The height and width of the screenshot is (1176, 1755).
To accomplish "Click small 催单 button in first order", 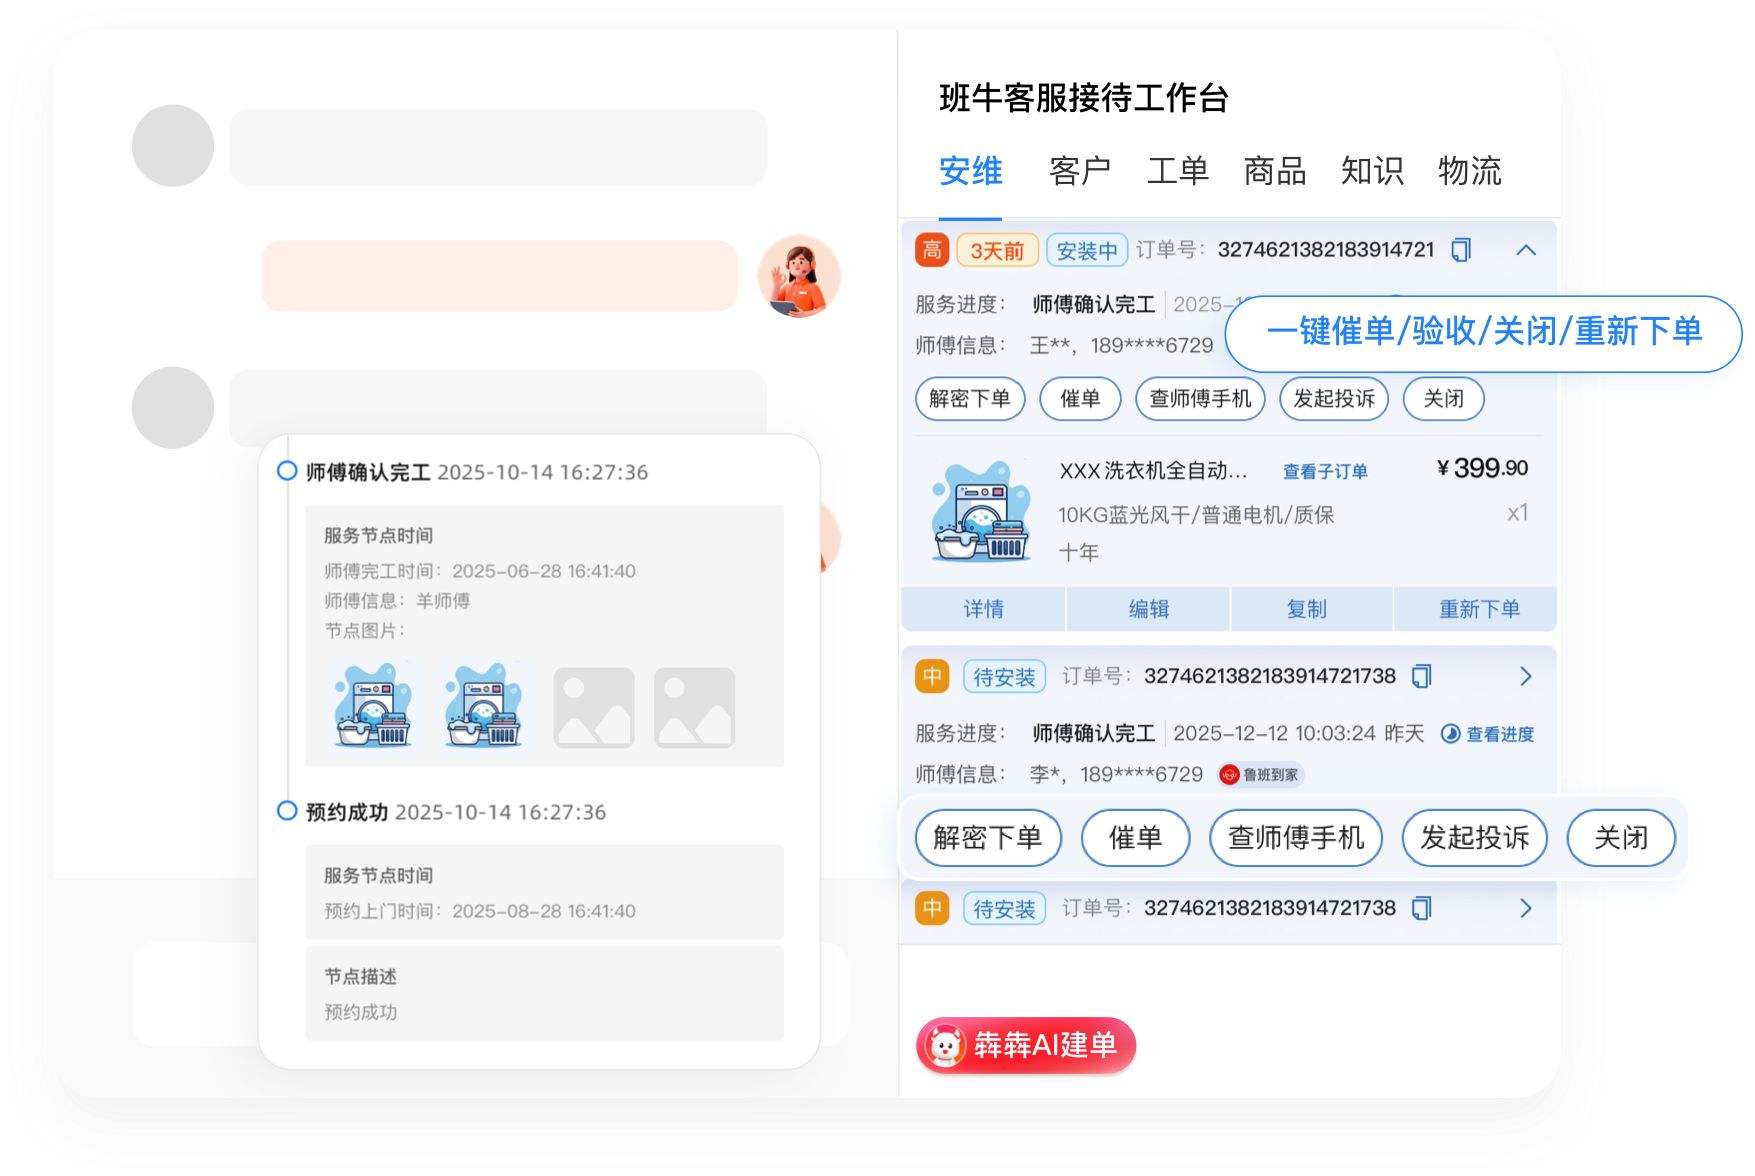I will pyautogui.click(x=1080, y=399).
